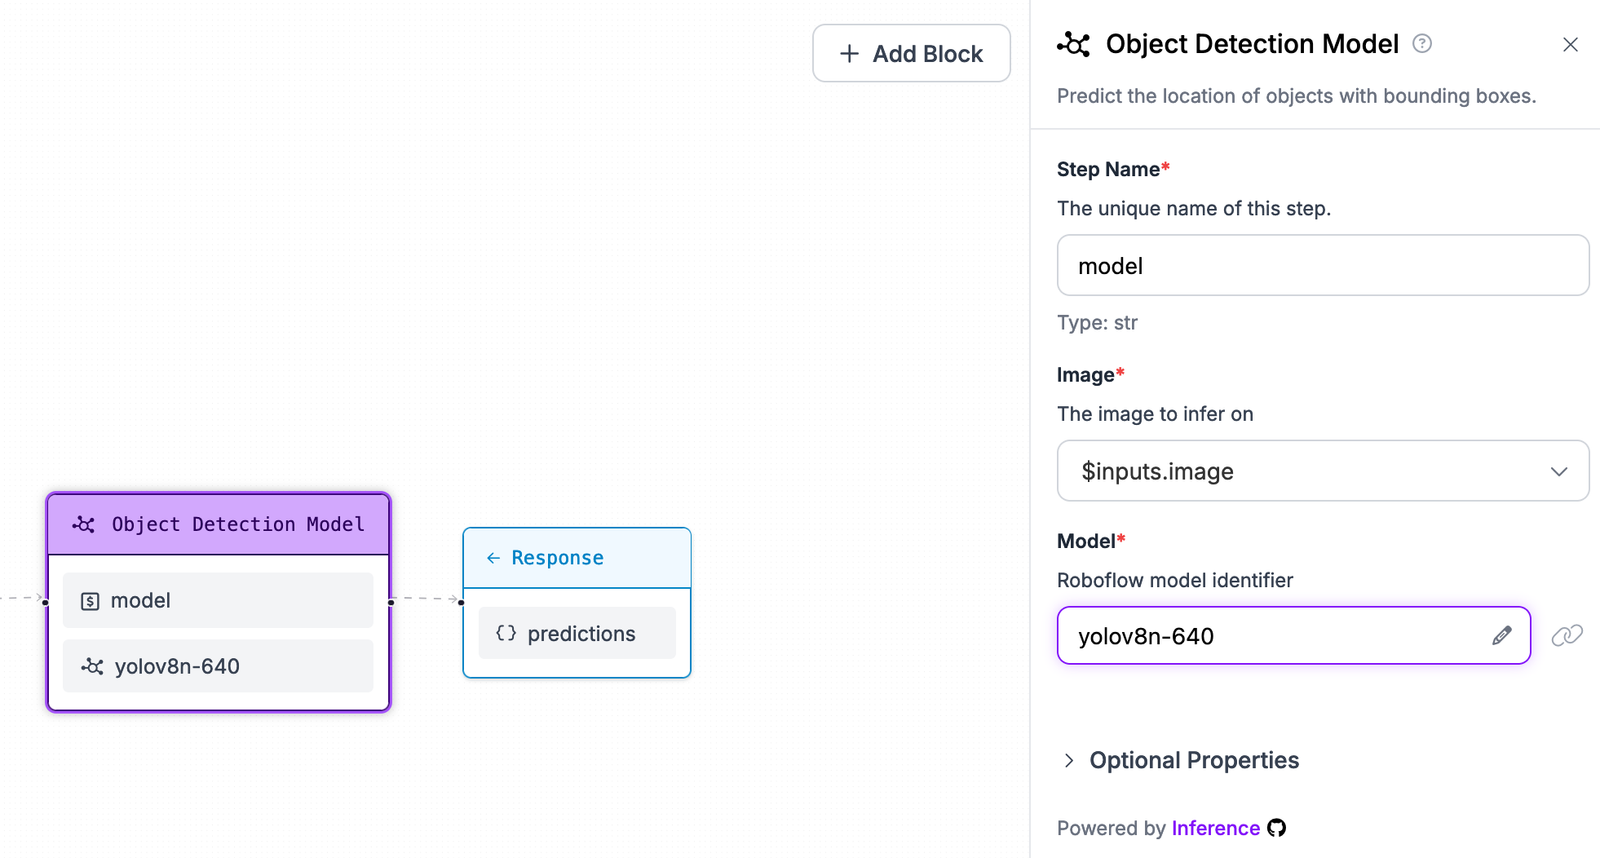
Task: Open the $inputs.image dropdown
Action: pos(1322,470)
